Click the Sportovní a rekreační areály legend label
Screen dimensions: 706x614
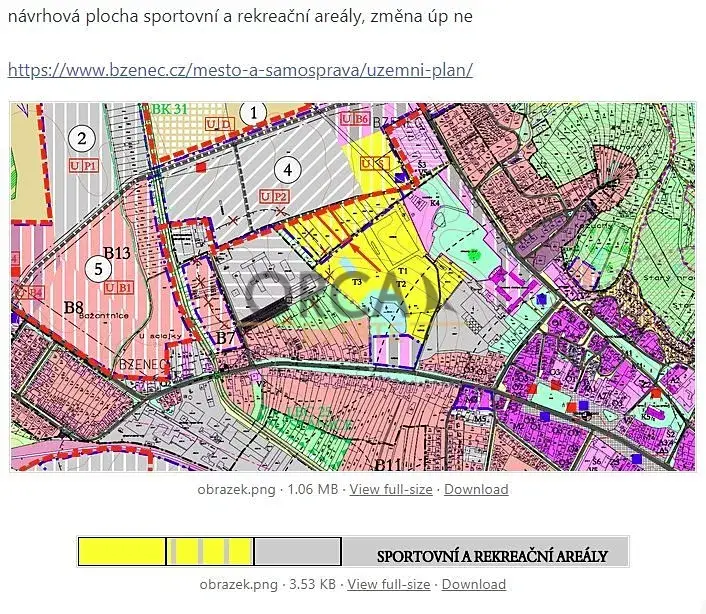(491, 555)
